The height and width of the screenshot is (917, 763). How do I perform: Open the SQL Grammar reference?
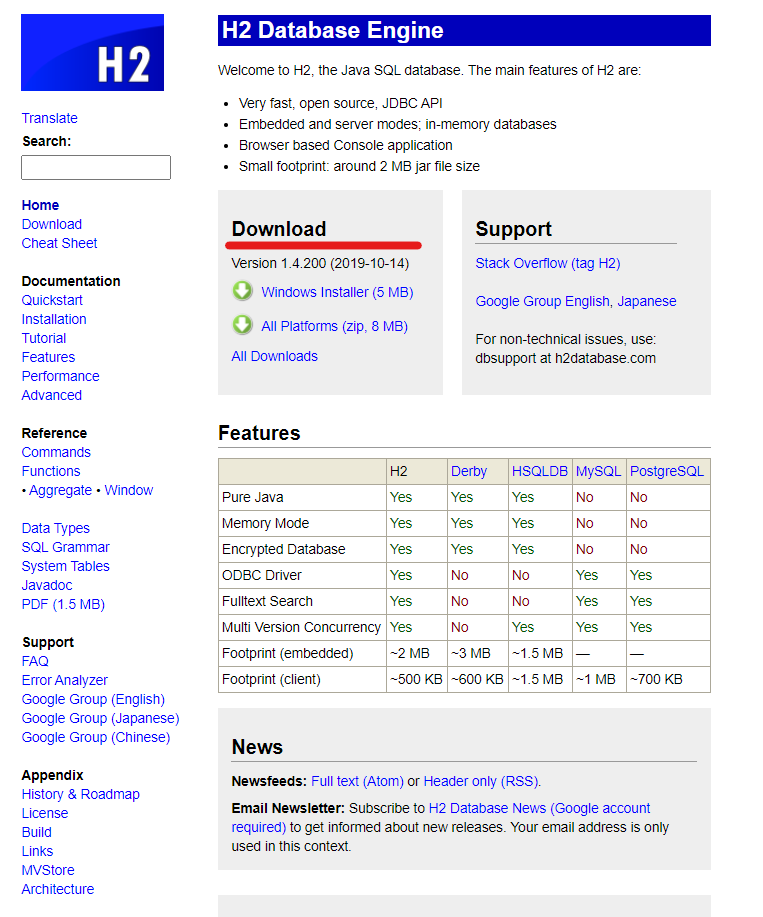click(x=65, y=547)
